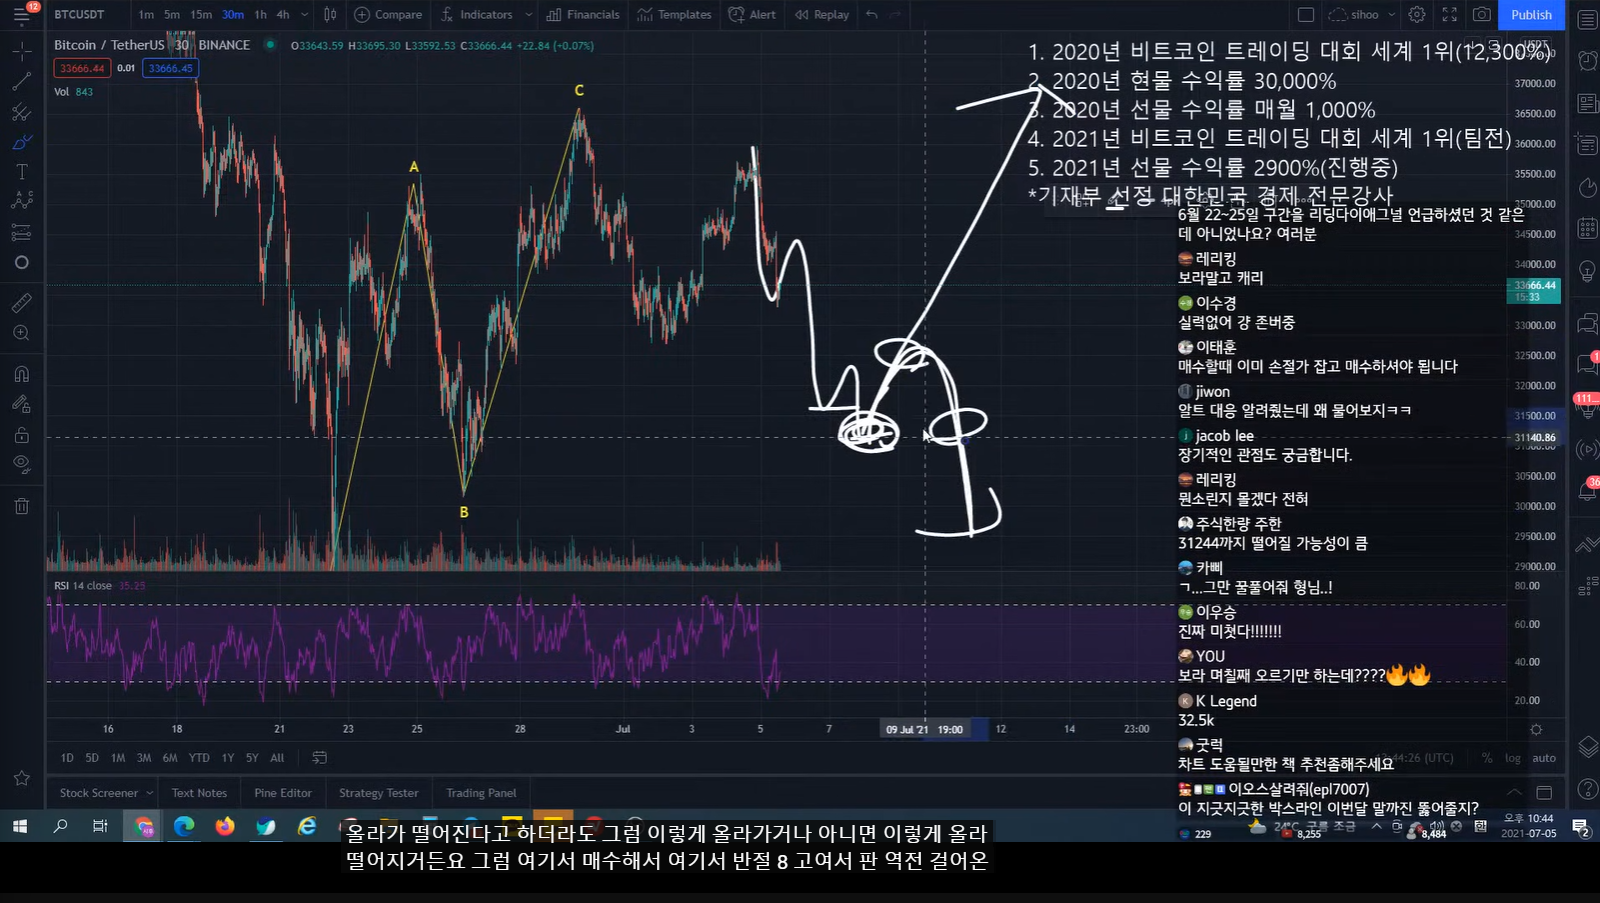Open the candlestick chart style selector
Image resolution: width=1600 pixels, height=903 pixels.
coord(330,15)
